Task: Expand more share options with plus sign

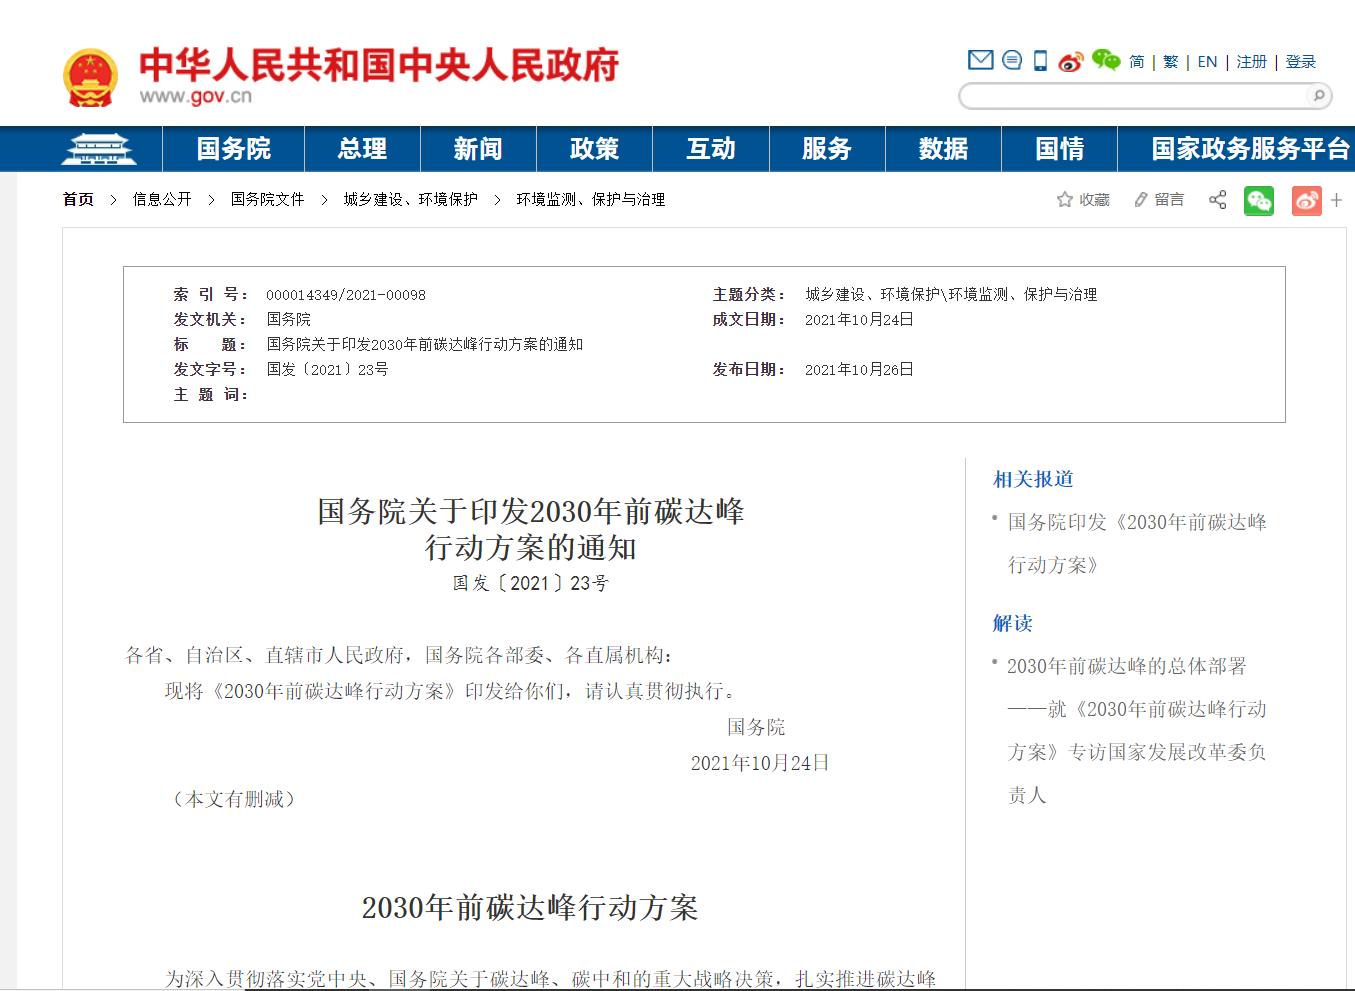Action: 1336,200
